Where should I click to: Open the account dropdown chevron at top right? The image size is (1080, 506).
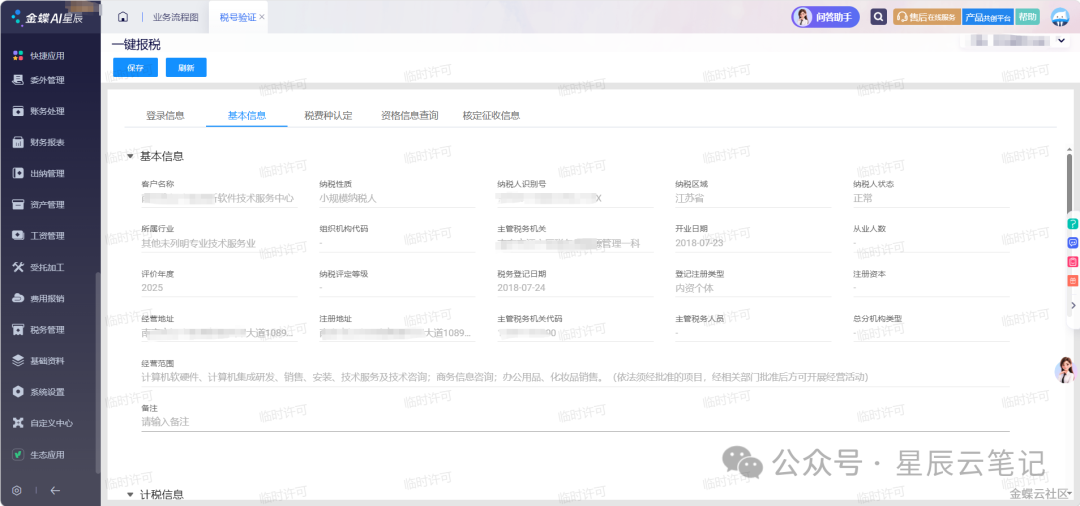[x=1061, y=41]
